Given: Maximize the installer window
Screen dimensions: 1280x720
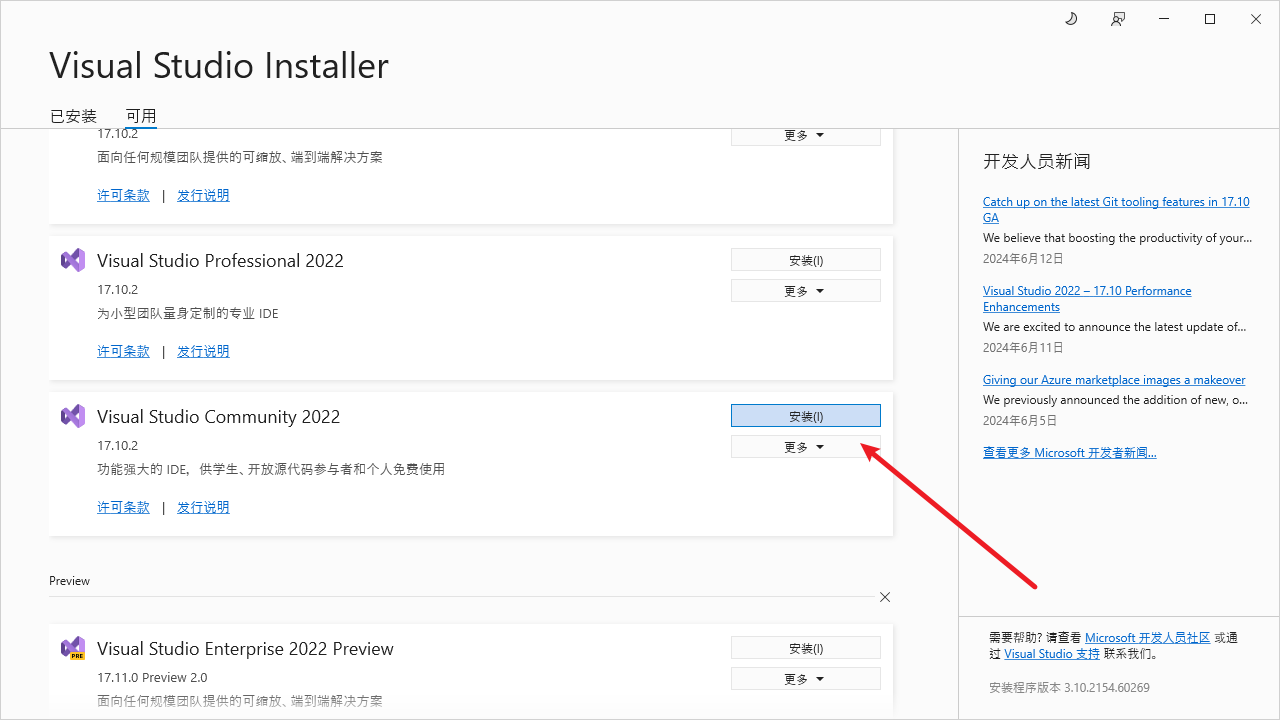Looking at the screenshot, I should pos(1210,19).
